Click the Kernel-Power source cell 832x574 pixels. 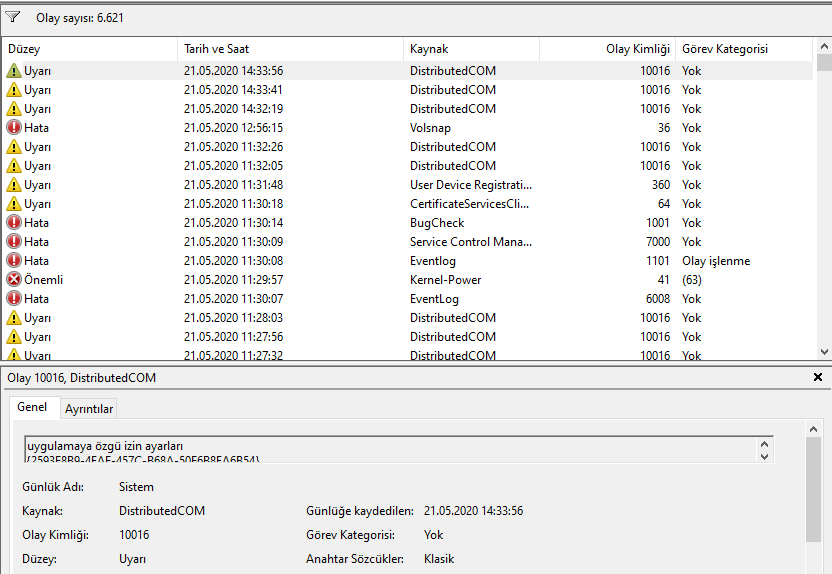[x=445, y=280]
